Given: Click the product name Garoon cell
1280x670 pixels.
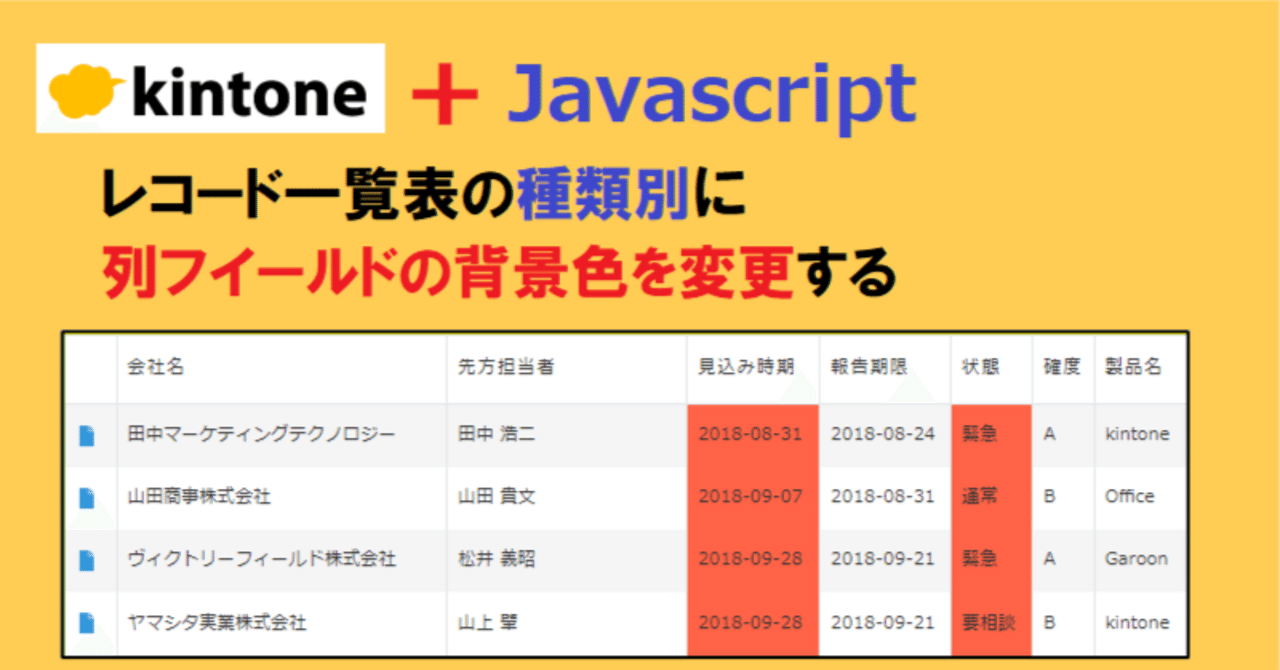Looking at the screenshot, I should click(x=1138, y=559).
